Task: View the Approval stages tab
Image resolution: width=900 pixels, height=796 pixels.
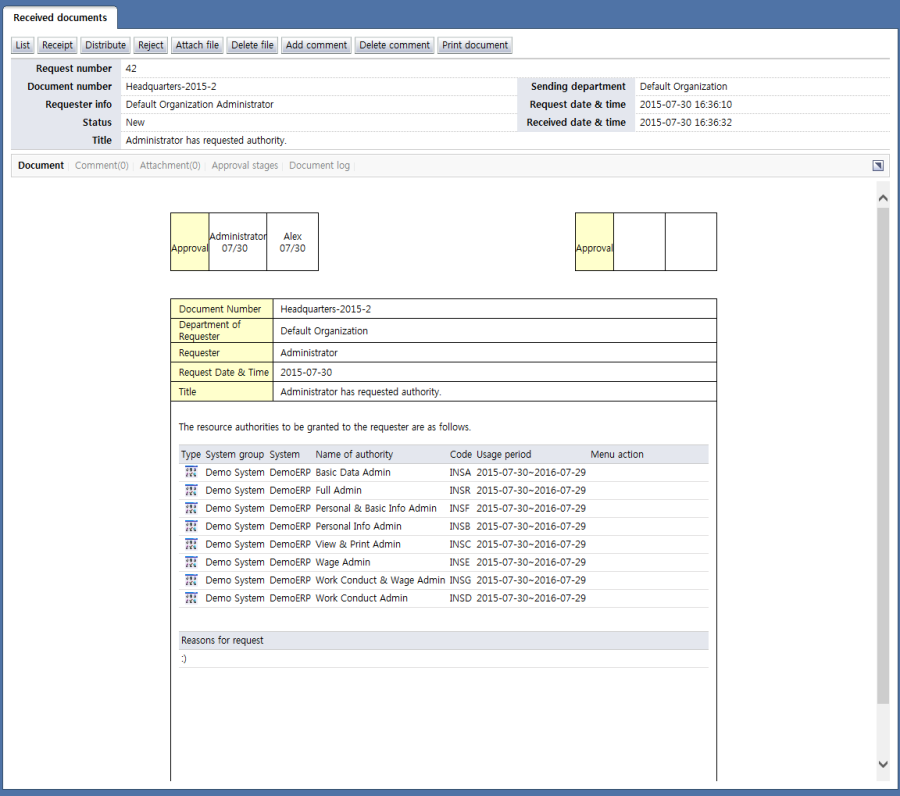Action: click(x=245, y=166)
